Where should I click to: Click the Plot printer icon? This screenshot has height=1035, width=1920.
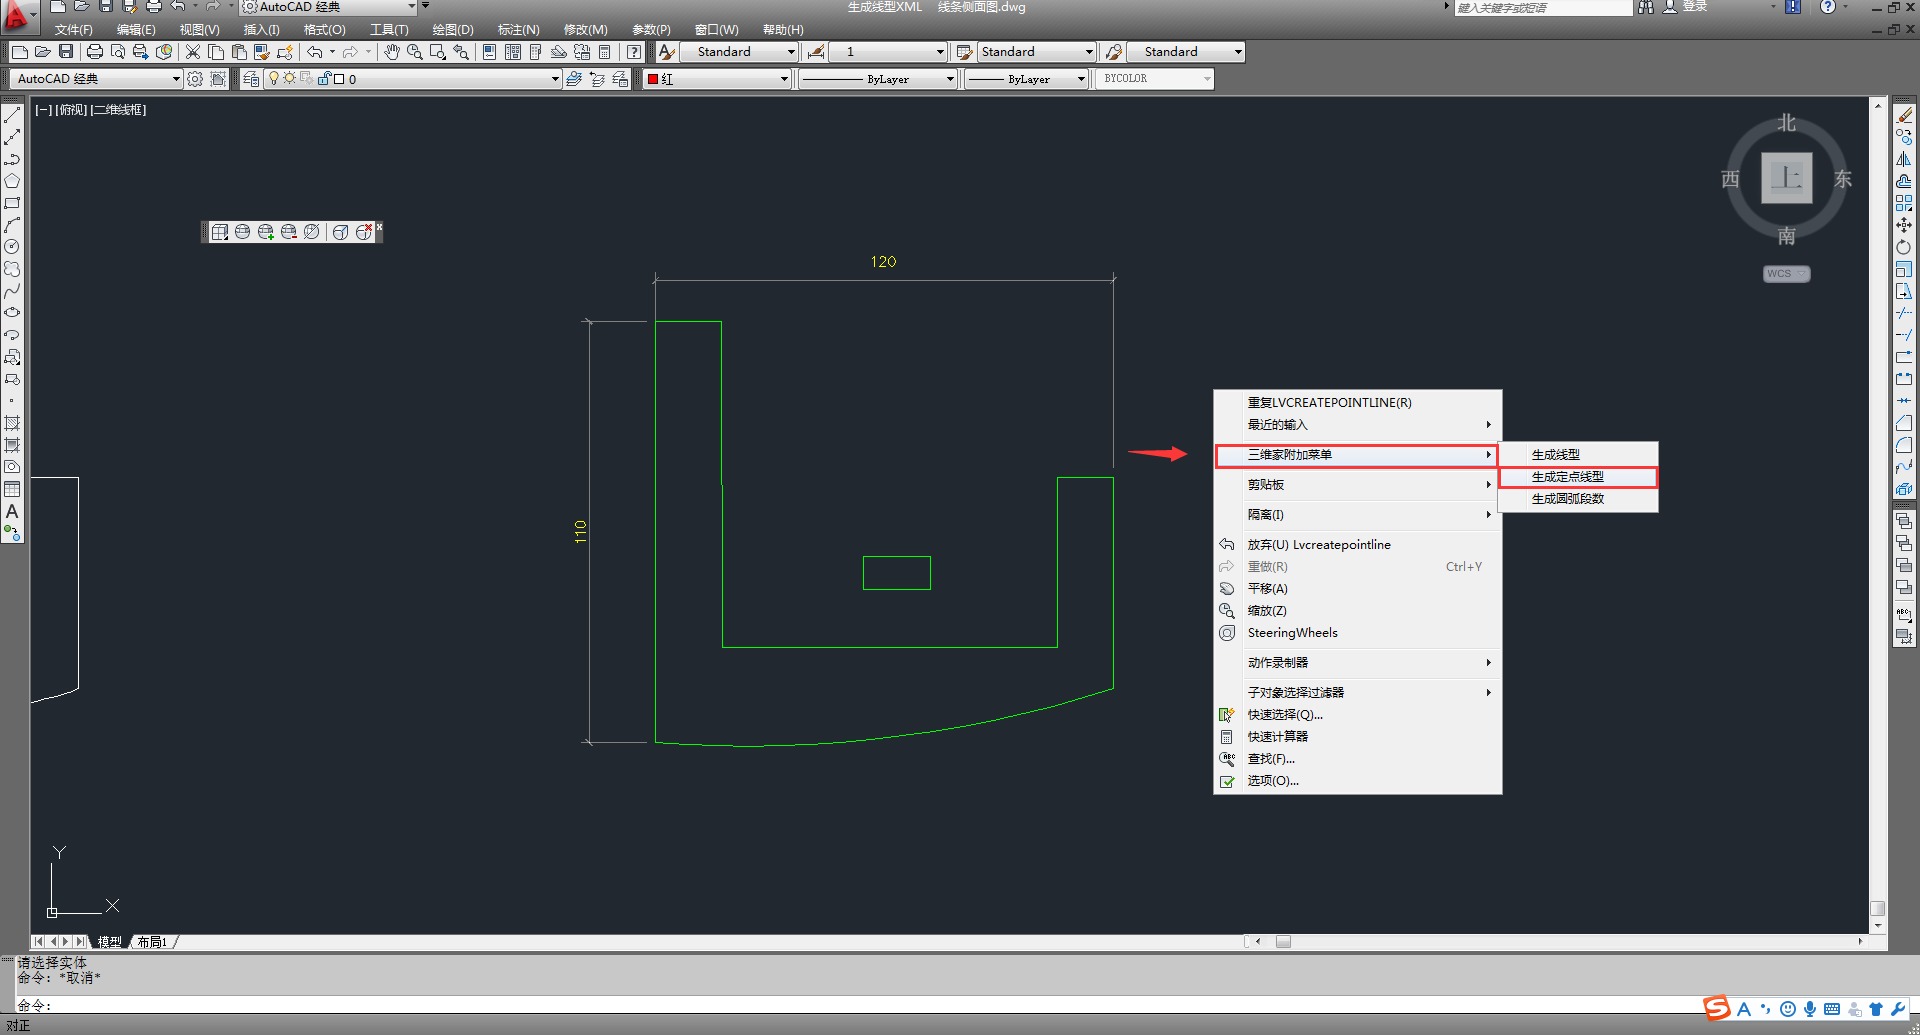[x=95, y=52]
